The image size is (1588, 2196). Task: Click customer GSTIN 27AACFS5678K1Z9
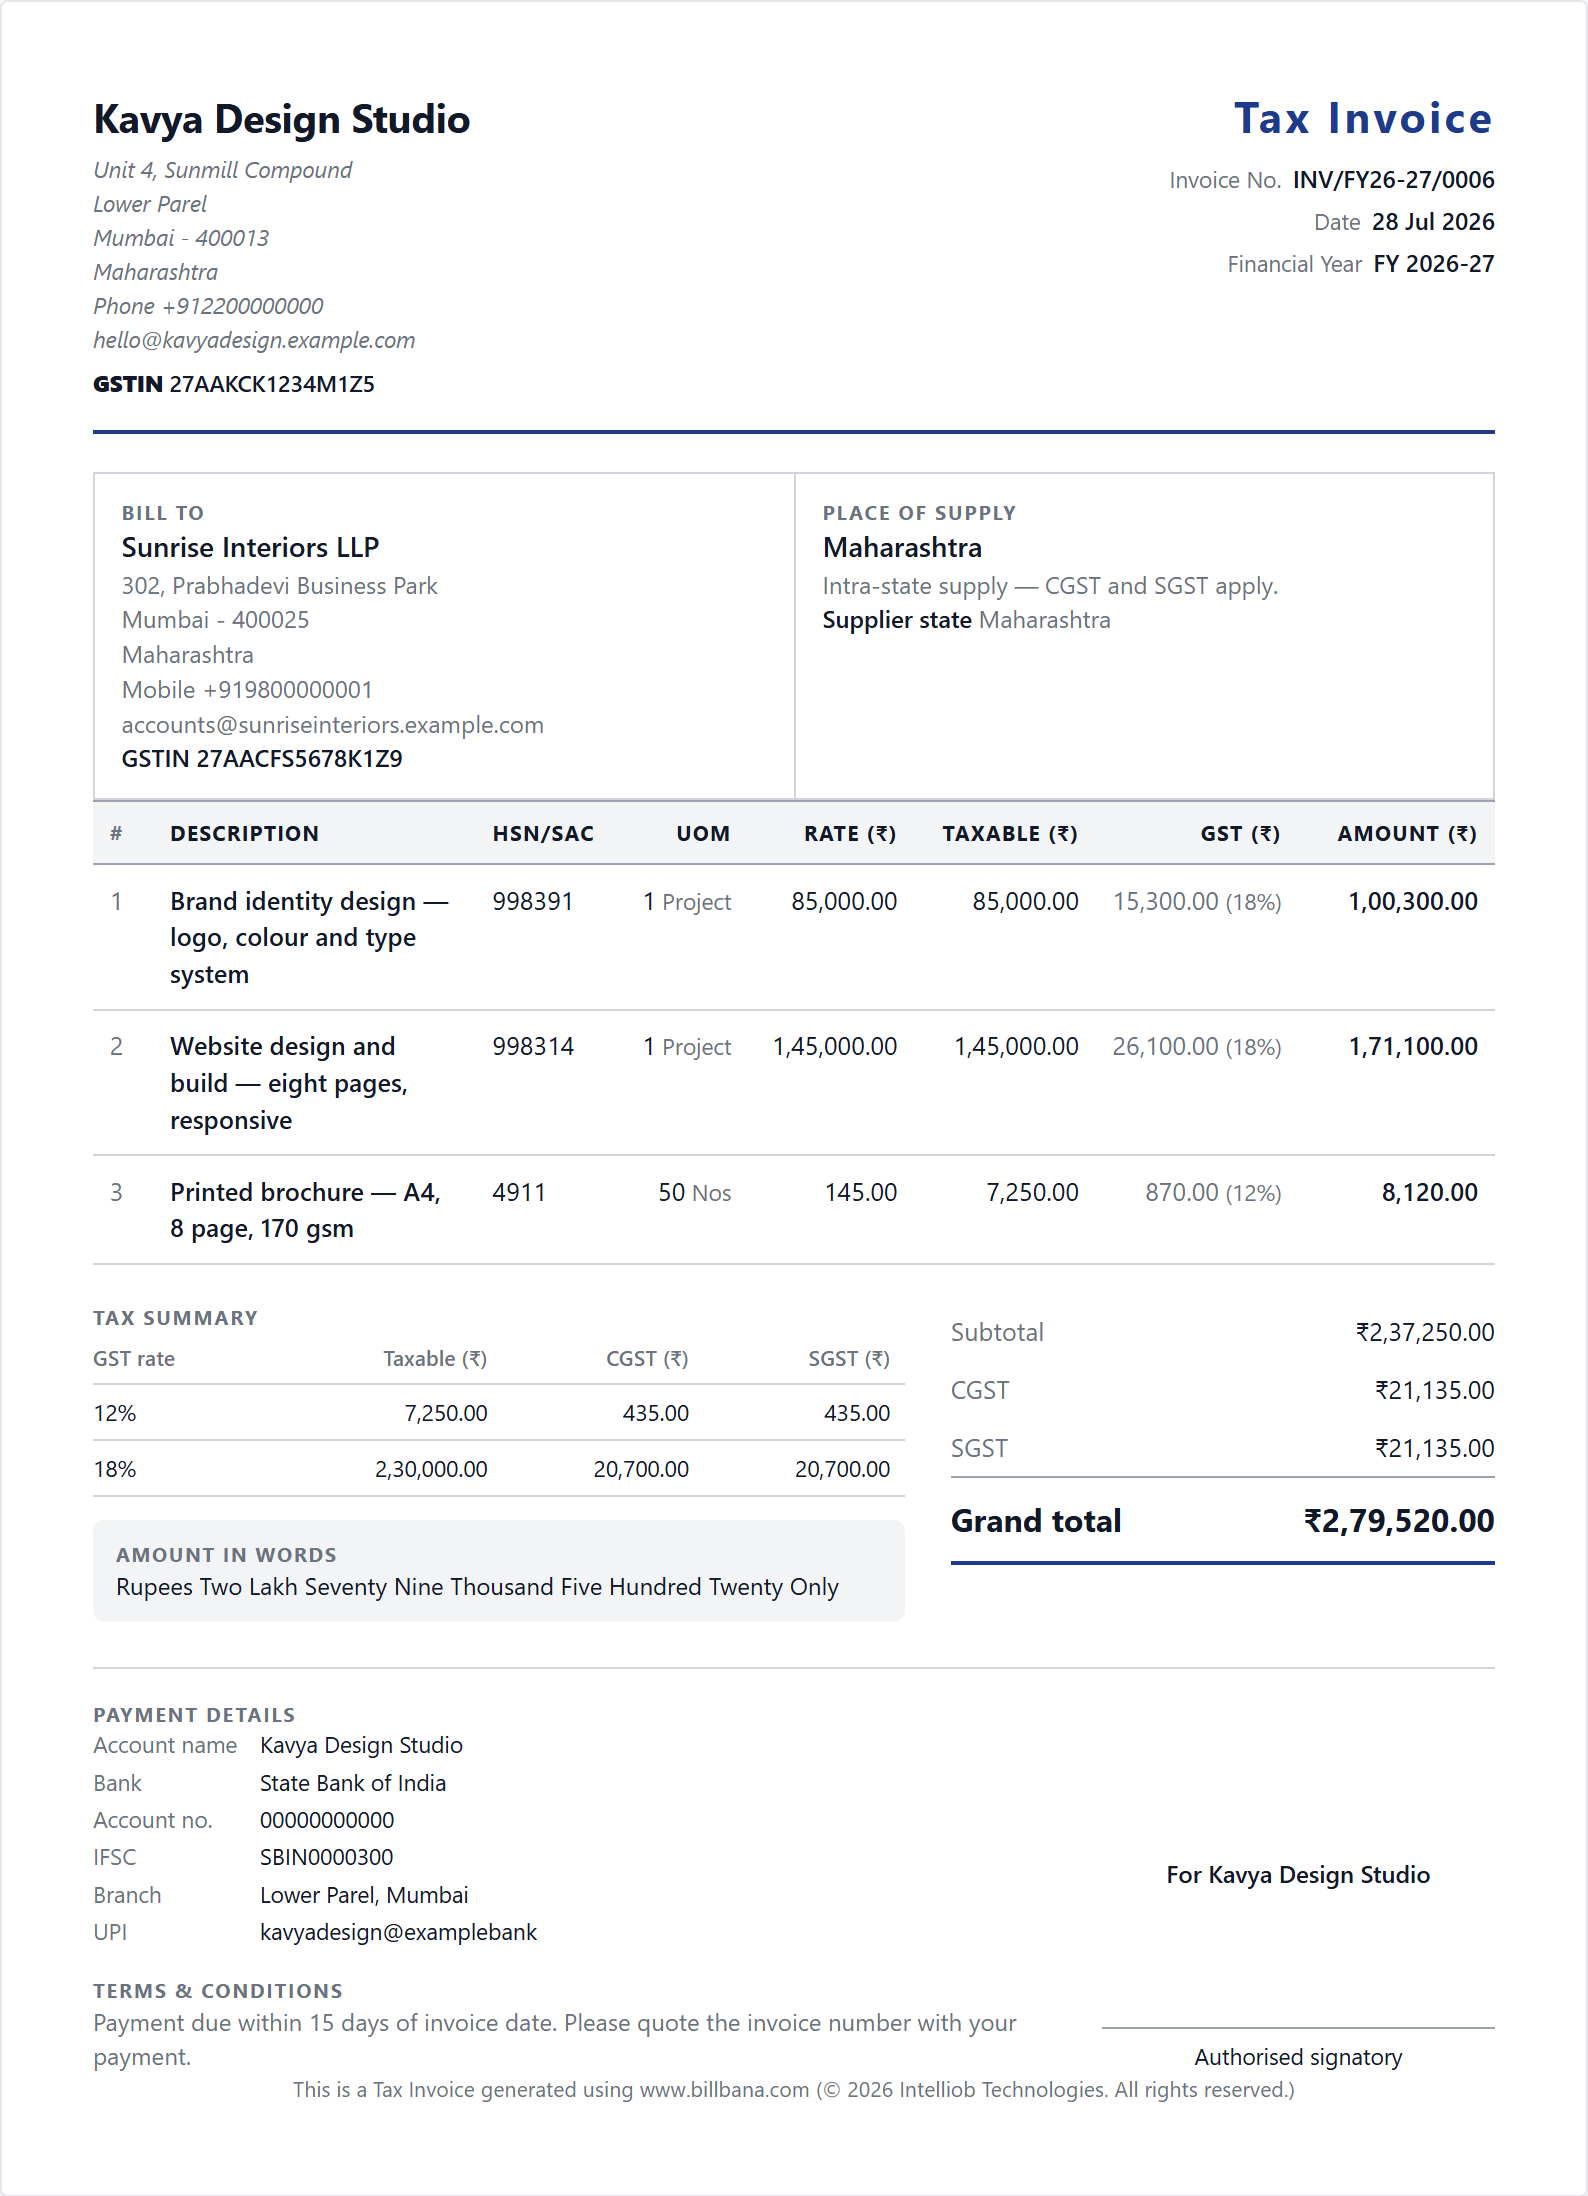[x=262, y=759]
